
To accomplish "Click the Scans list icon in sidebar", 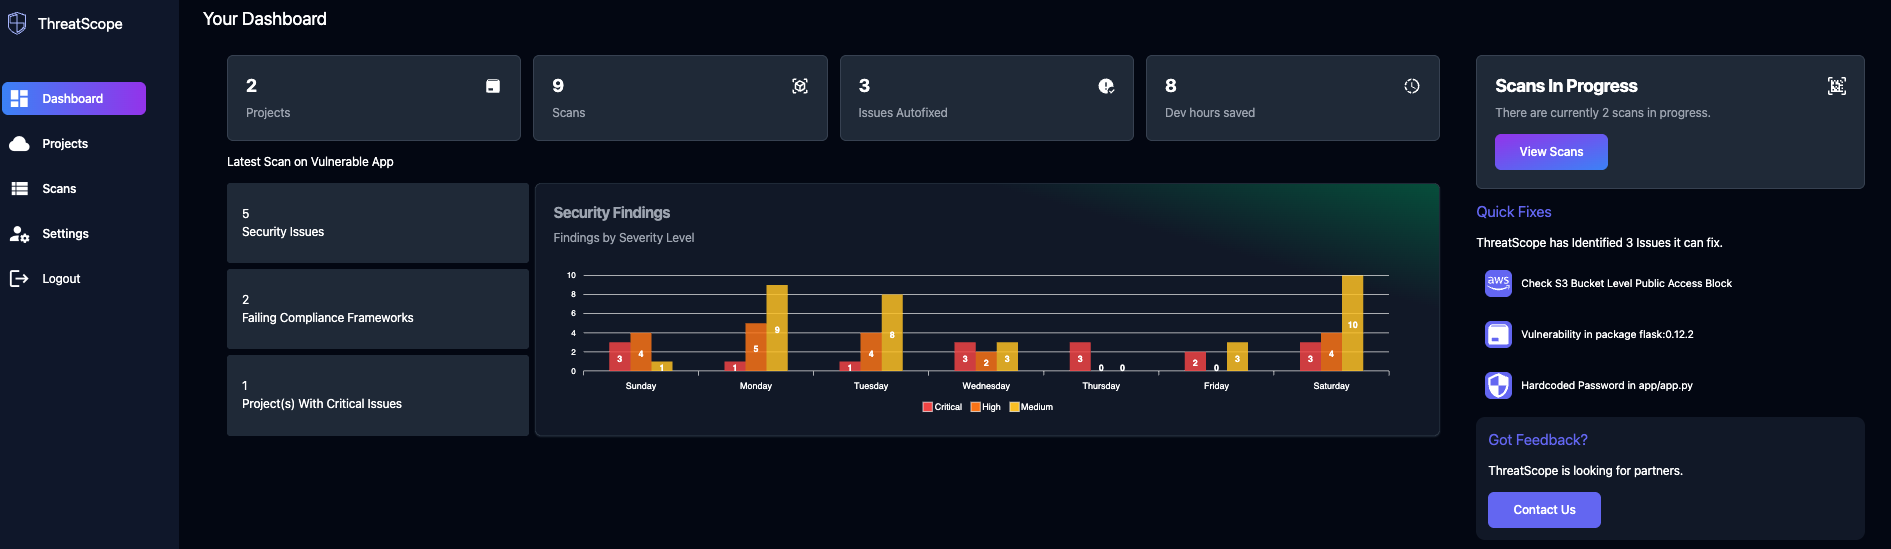I will pos(19,189).
